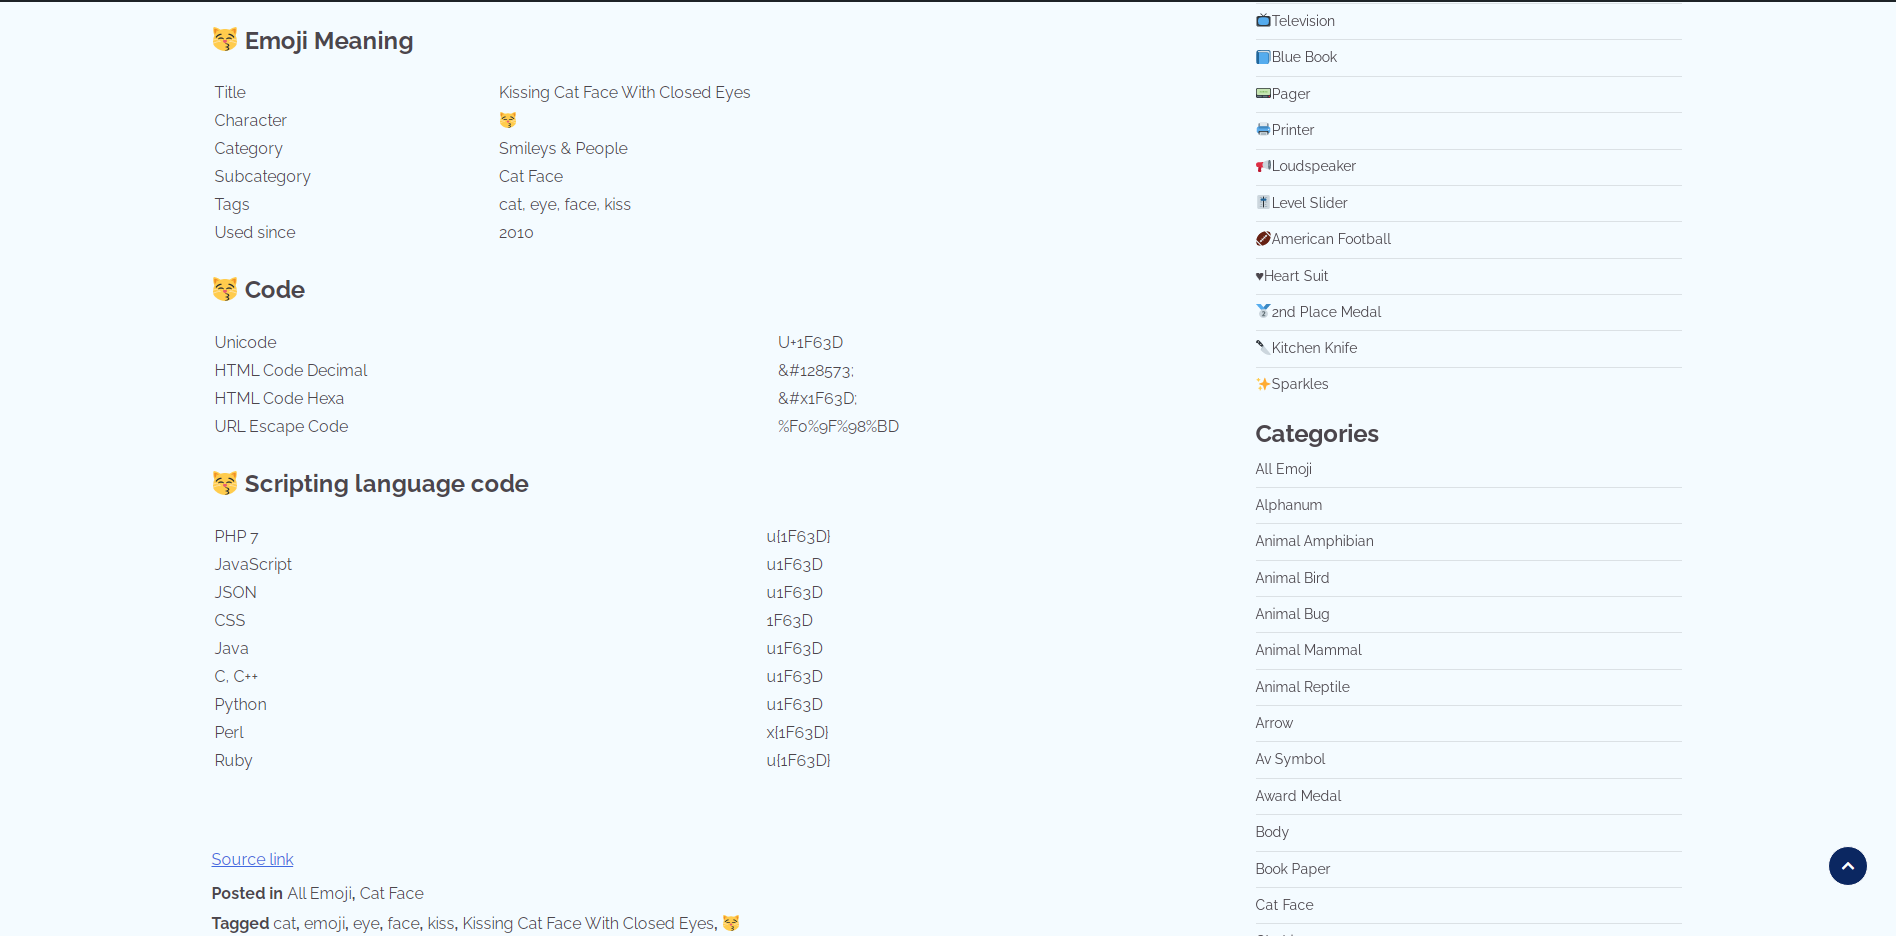Click the cat emoji beside Scripting language code
1896x936 pixels.
[x=225, y=483]
